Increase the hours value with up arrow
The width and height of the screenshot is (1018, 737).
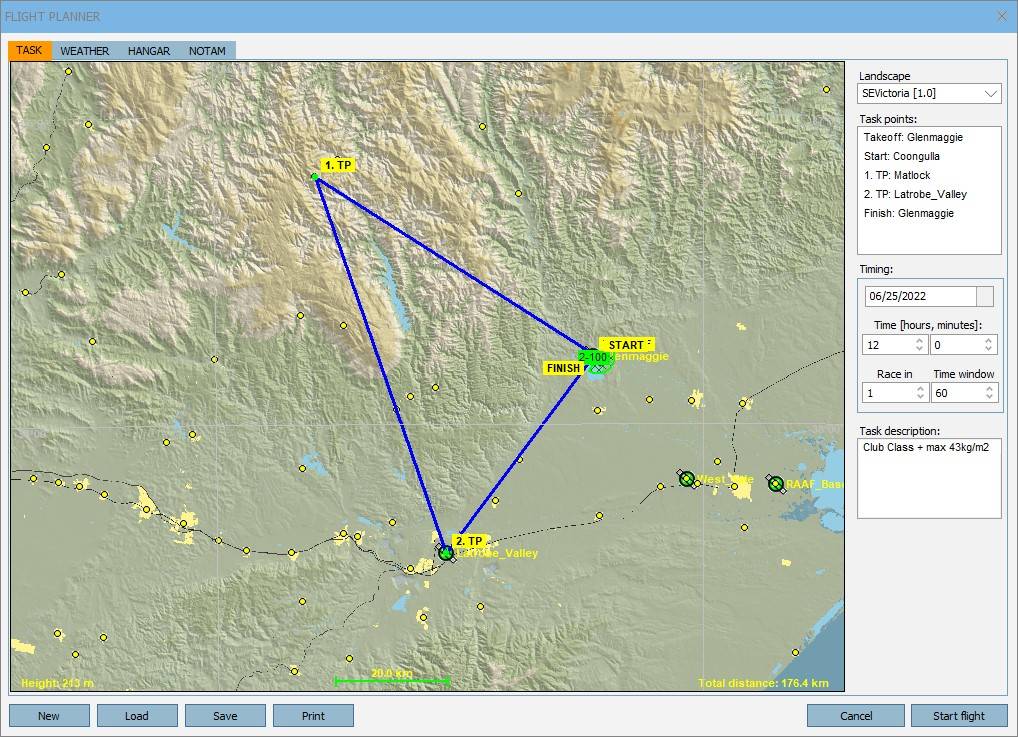tap(920, 340)
